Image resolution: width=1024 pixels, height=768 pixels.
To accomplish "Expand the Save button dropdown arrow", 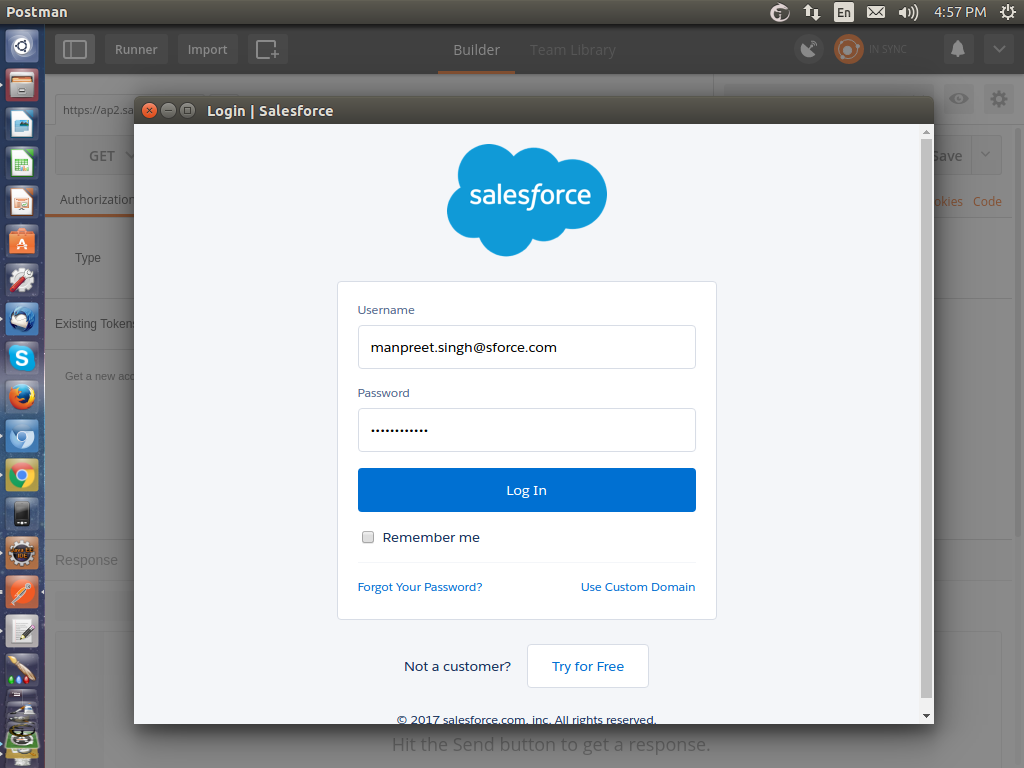I will pos(986,155).
